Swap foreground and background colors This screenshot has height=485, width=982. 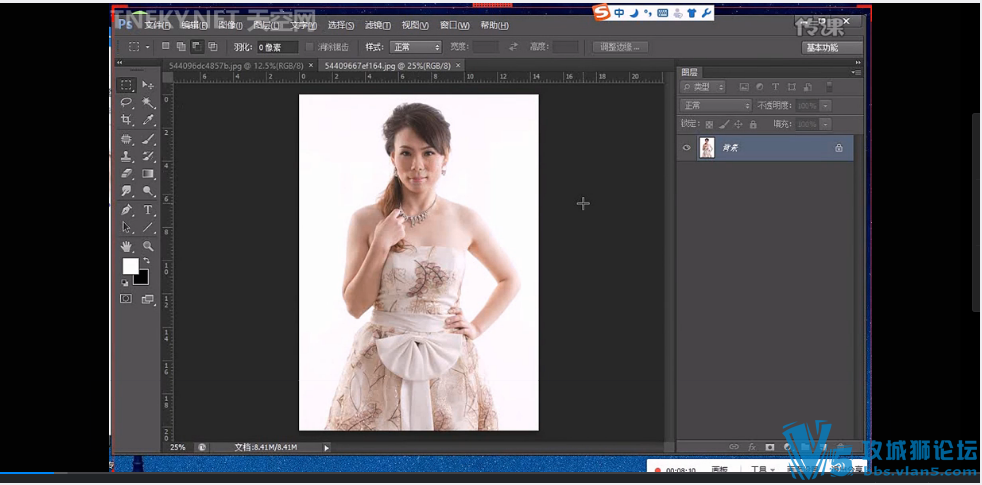(147, 259)
